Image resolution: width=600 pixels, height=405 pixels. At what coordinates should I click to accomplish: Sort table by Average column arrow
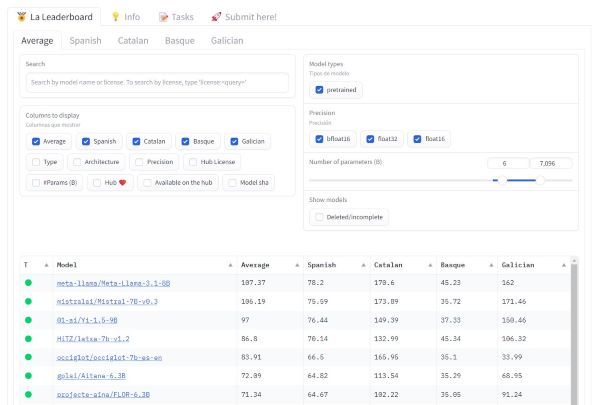point(296,265)
